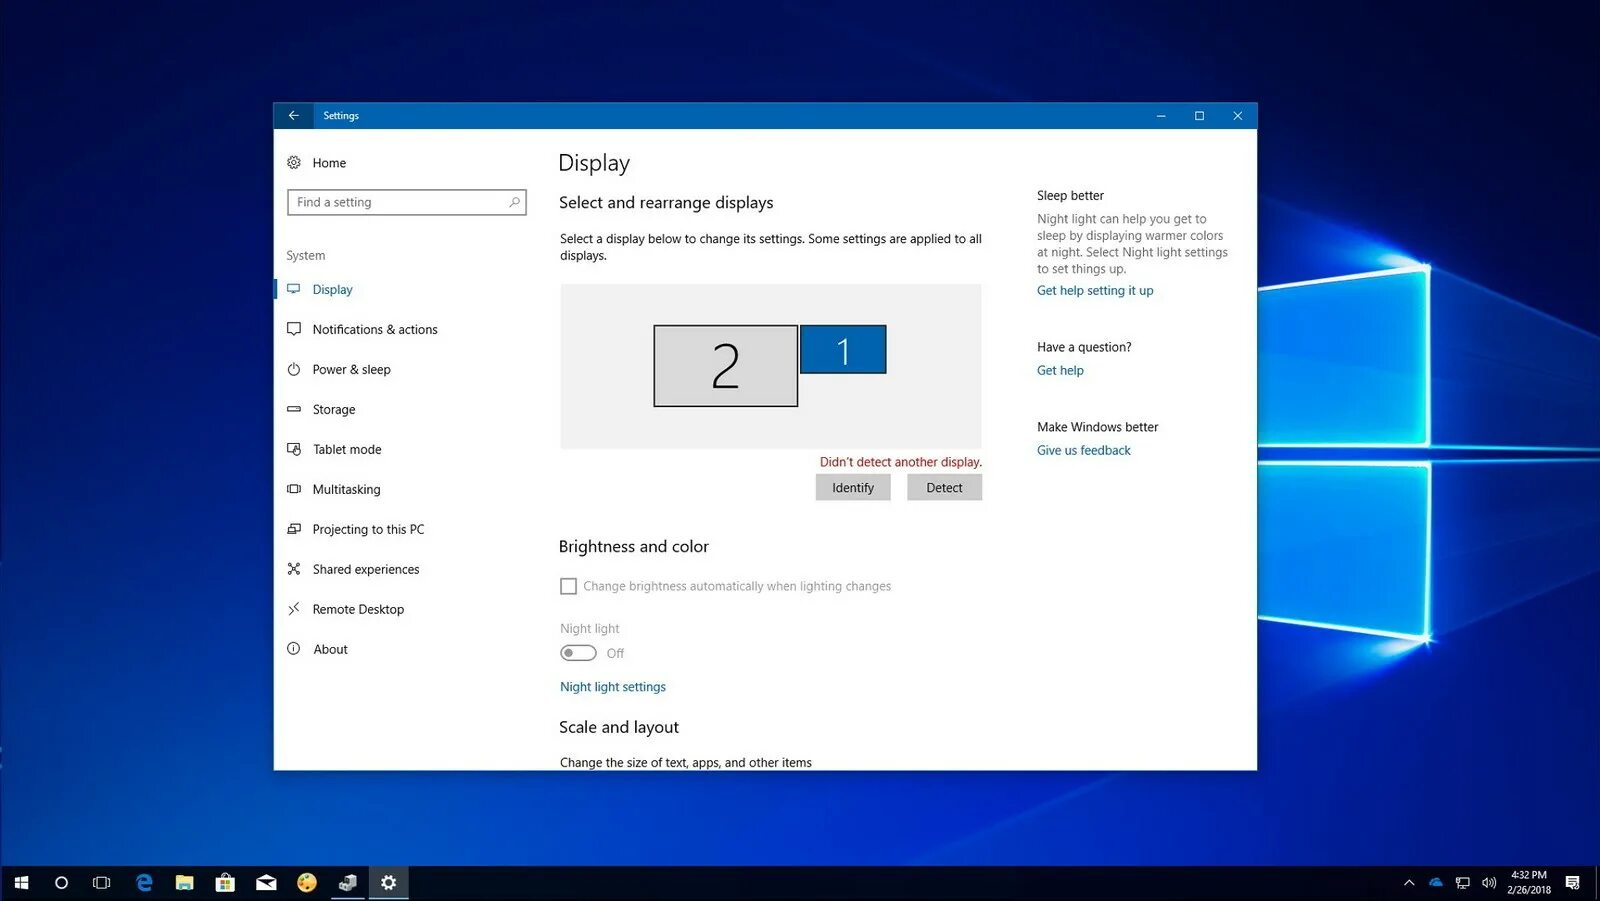Click the Shared experiences icon in the sidebar

pos(294,569)
